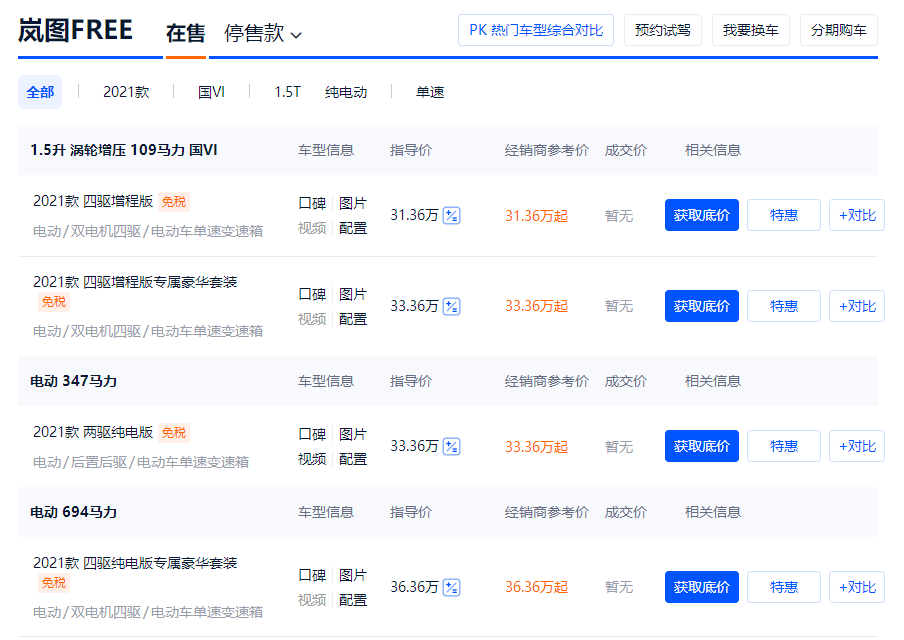Screen dimensions: 904x640
Task: Click 预约试驾 button
Action: [x=662, y=30]
